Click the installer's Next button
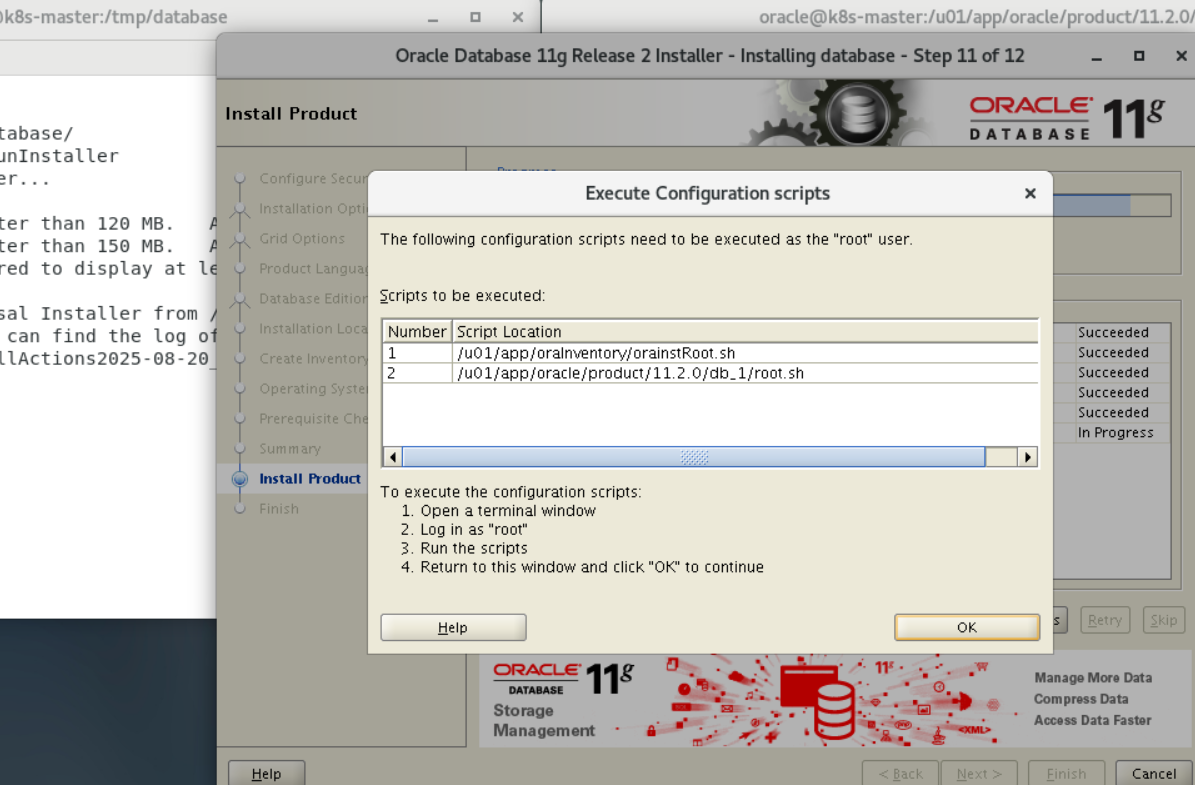Image resolution: width=1195 pixels, height=785 pixels. coord(979,774)
